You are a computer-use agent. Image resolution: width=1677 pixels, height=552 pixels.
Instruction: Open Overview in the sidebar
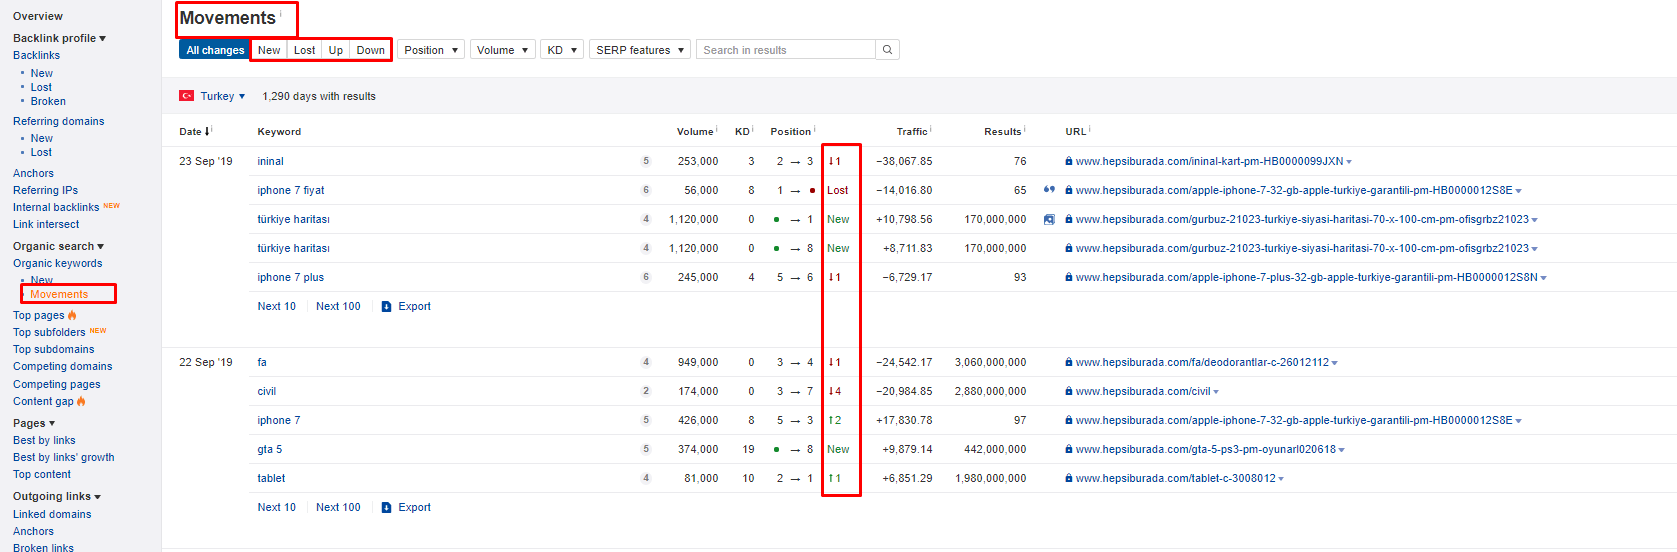coord(38,16)
